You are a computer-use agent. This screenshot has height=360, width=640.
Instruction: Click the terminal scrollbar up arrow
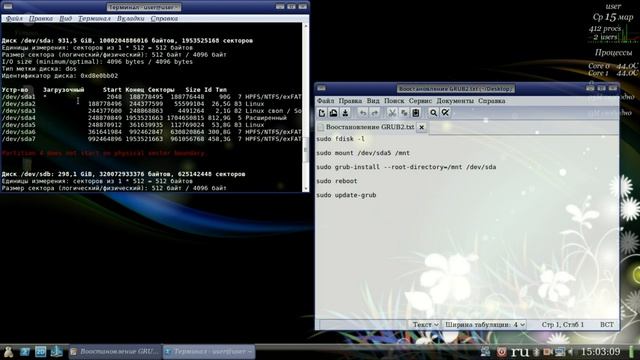click(306, 26)
